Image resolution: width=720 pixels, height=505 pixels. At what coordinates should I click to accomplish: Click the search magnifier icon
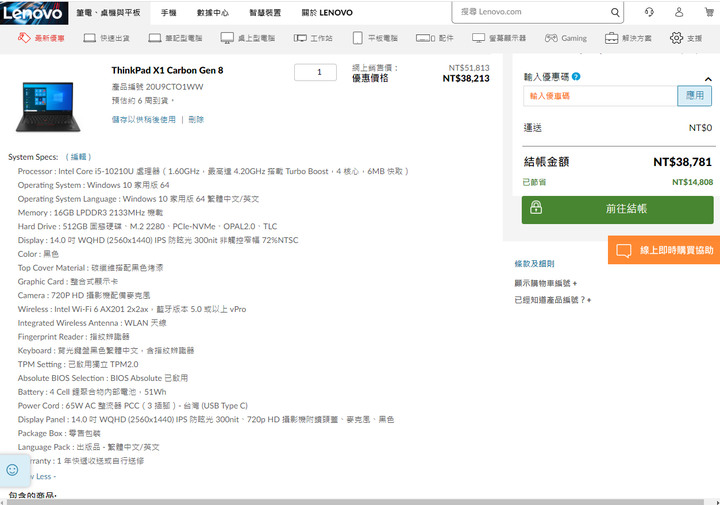[x=615, y=12]
